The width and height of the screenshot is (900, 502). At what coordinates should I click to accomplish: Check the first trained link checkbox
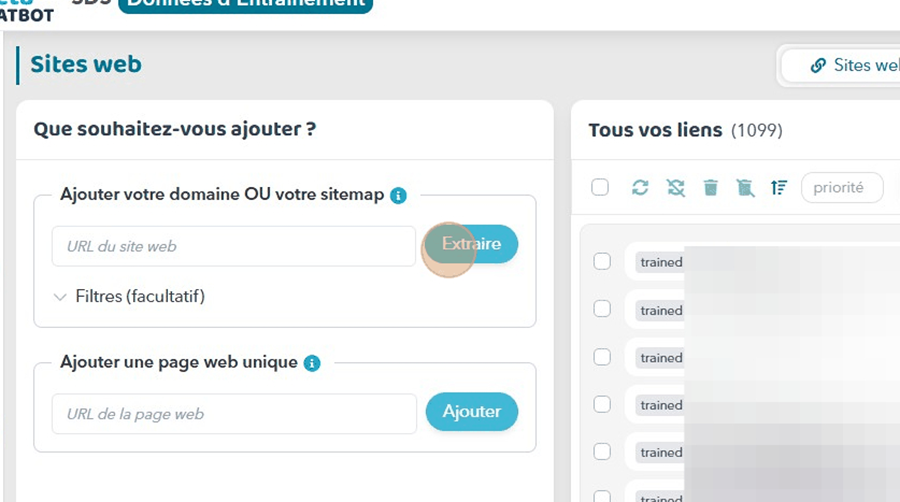tap(602, 261)
